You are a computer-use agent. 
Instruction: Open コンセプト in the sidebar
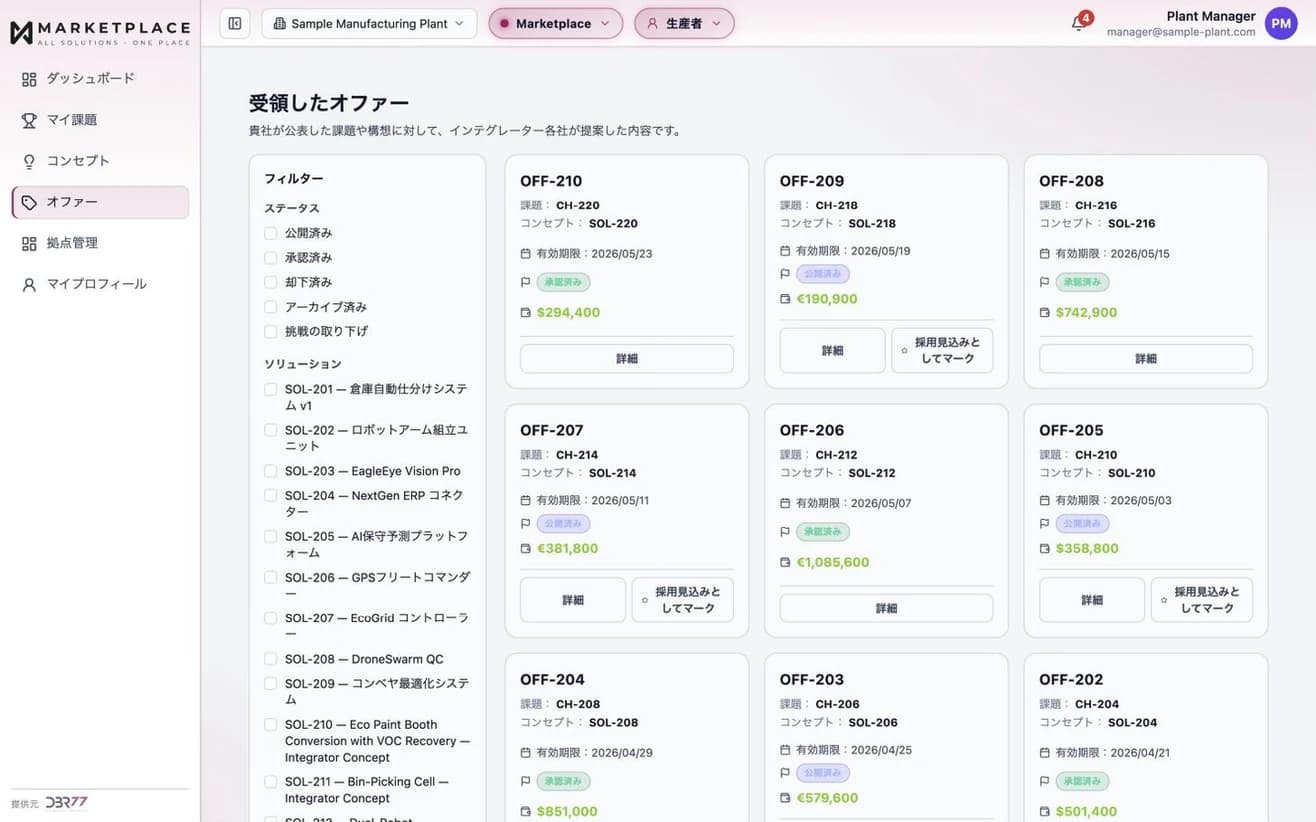pos(100,161)
